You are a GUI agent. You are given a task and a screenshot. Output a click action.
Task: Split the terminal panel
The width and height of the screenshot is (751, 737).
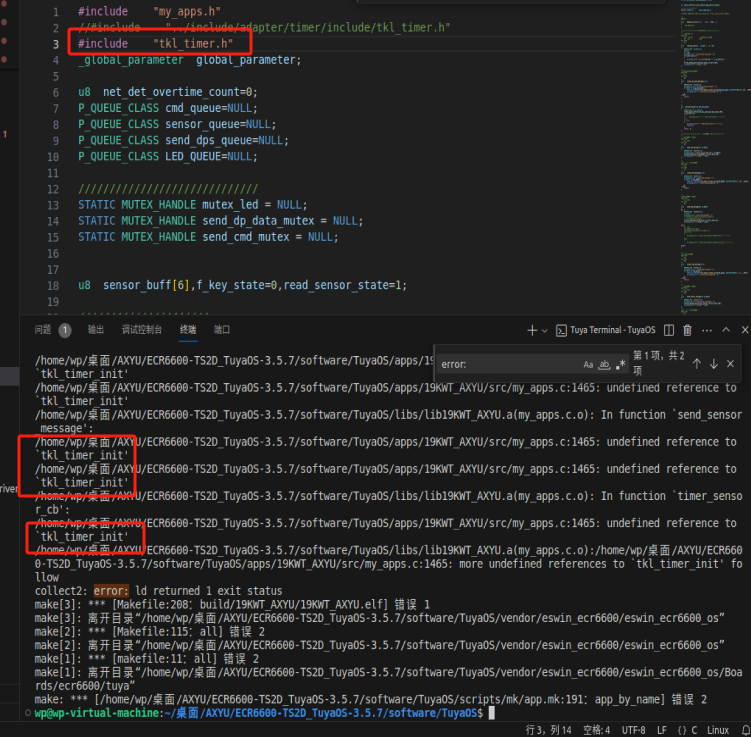pyautogui.click(x=669, y=330)
